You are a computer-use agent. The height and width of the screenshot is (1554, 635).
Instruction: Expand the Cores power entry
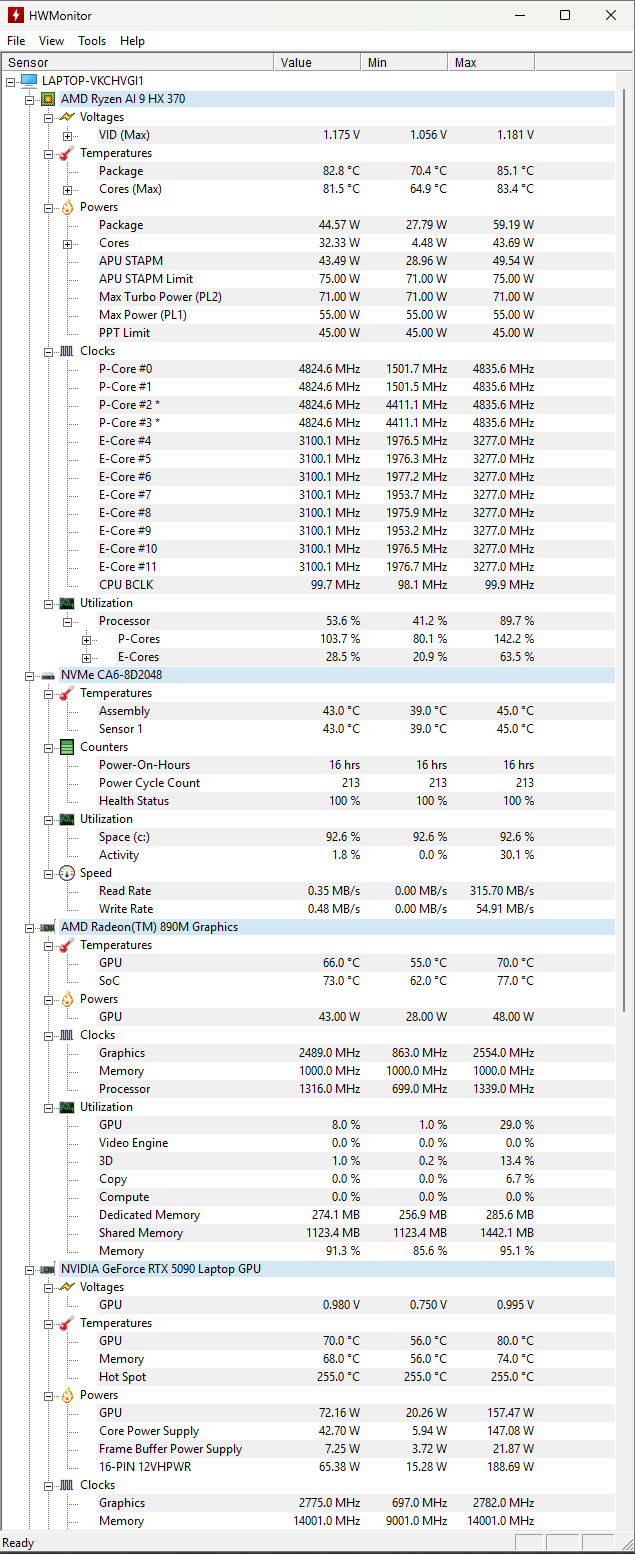(x=67, y=243)
